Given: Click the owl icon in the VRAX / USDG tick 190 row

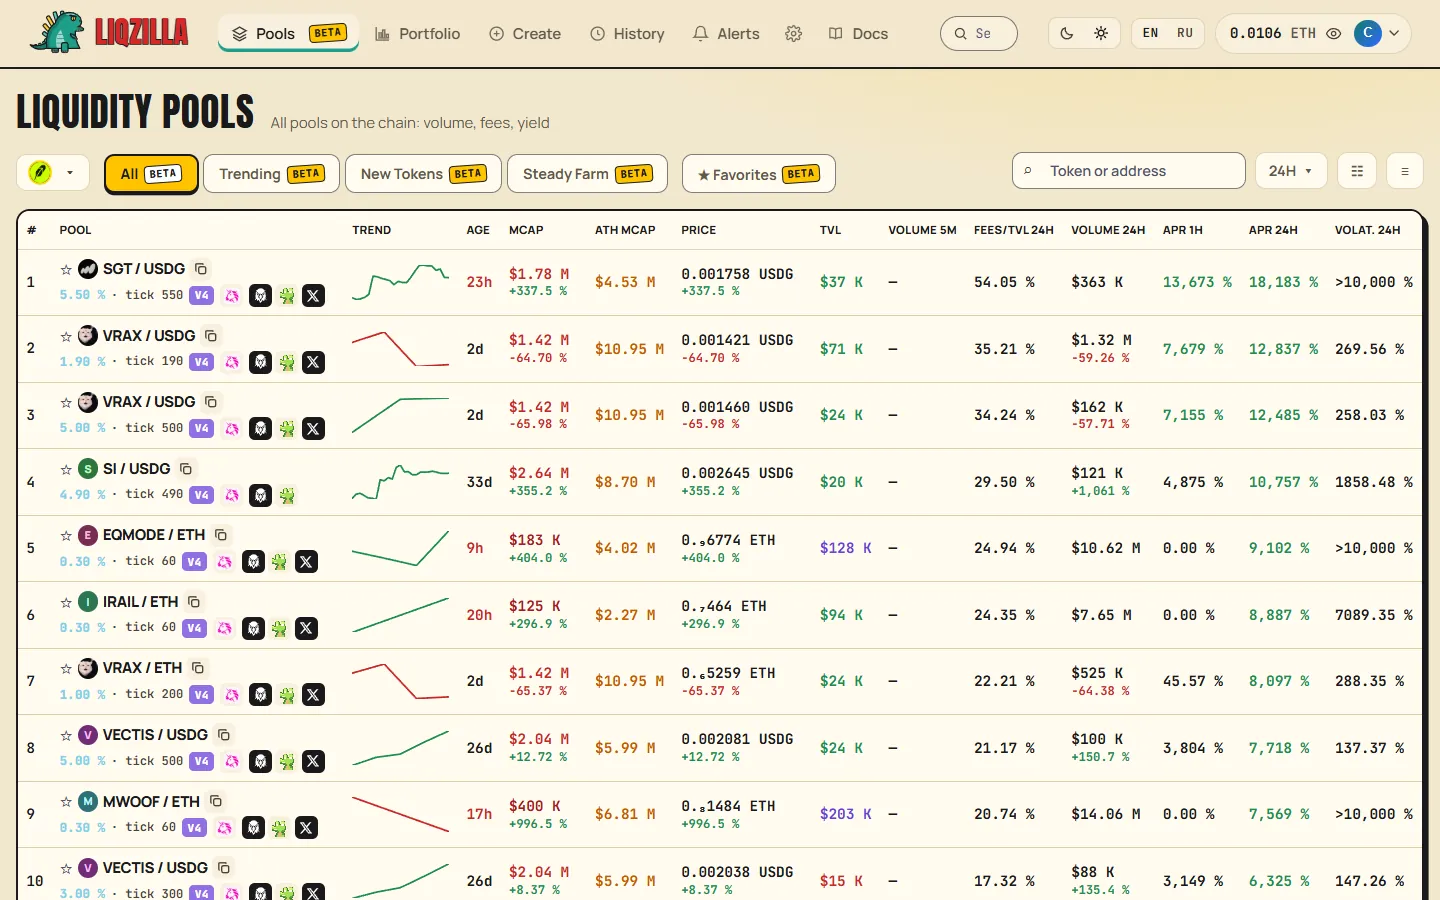Looking at the screenshot, I should (x=261, y=362).
